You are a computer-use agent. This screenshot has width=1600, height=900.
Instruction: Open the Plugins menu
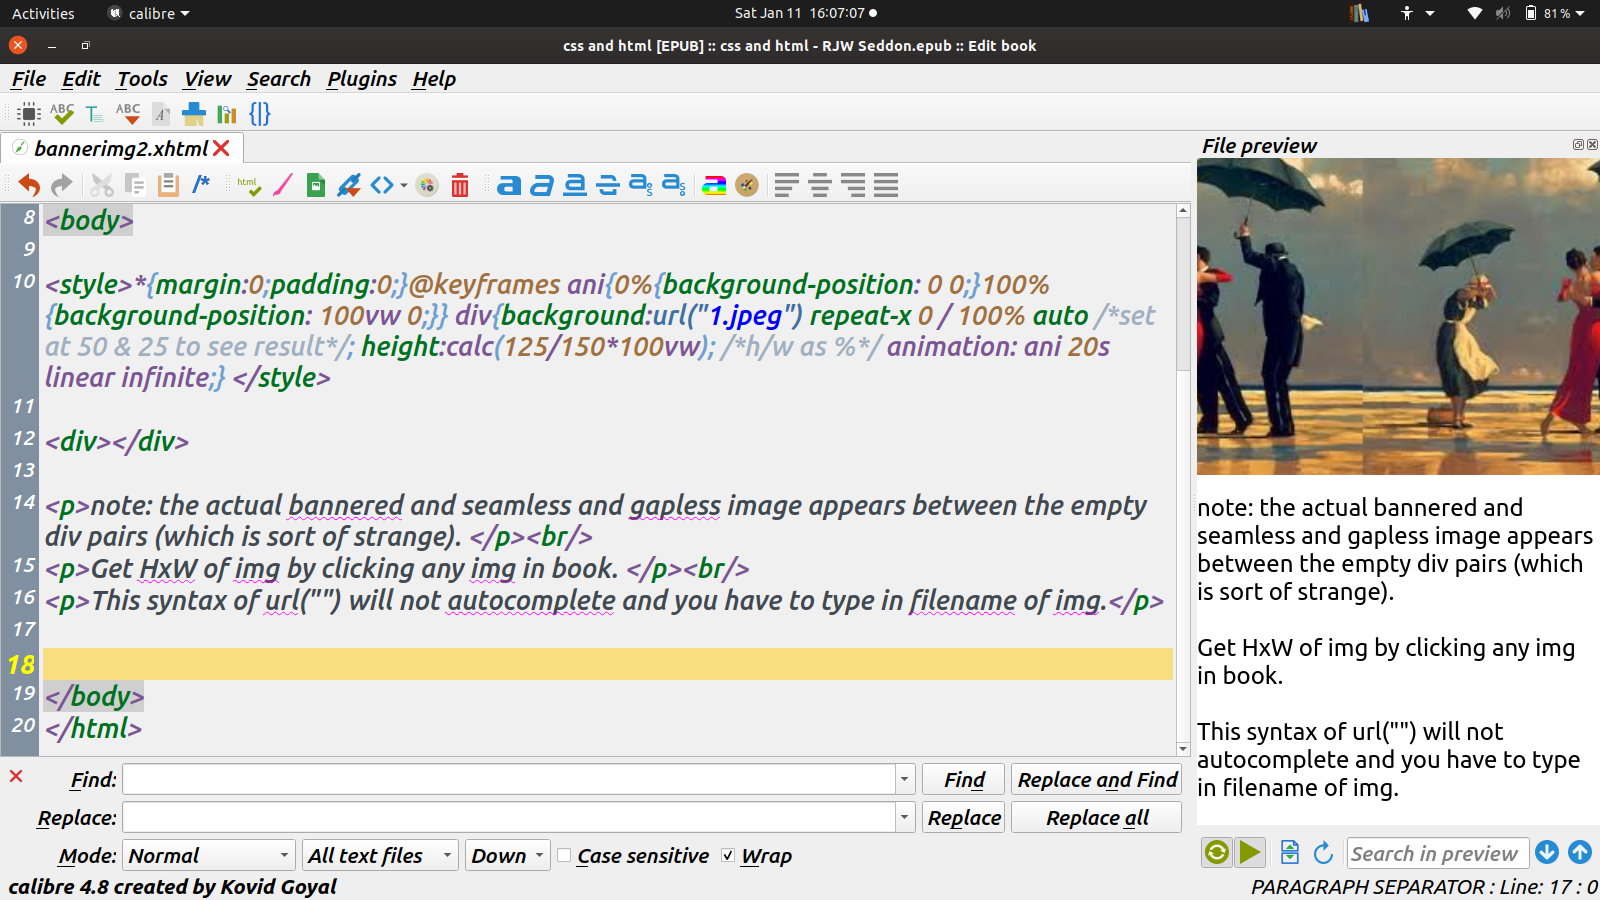[x=362, y=79]
